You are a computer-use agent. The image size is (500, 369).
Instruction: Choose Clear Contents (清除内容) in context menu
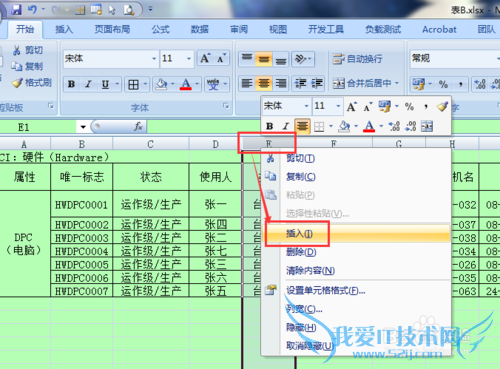357,270
